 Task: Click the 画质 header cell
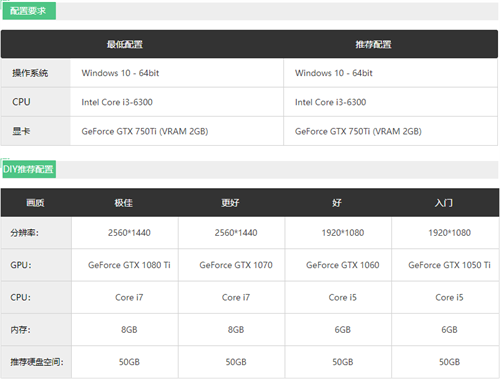(35, 203)
